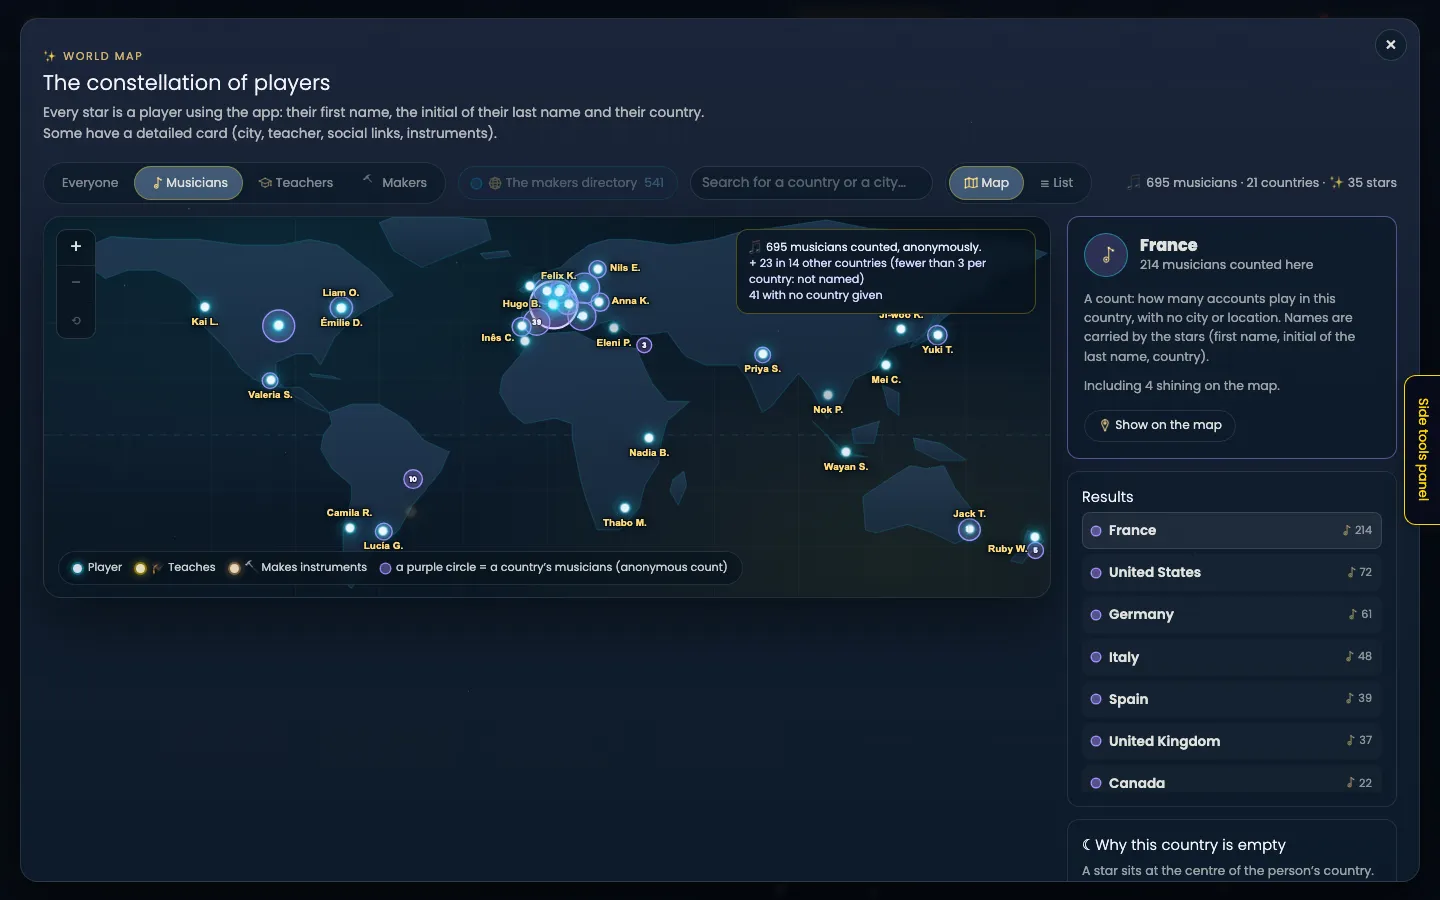Click Wayan S. star marker
The height and width of the screenshot is (900, 1440).
coord(846,452)
